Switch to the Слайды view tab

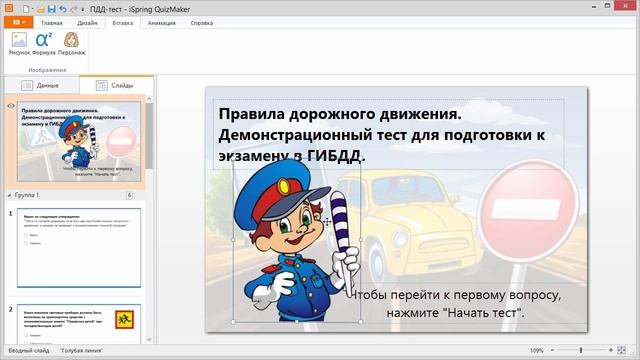(x=116, y=85)
